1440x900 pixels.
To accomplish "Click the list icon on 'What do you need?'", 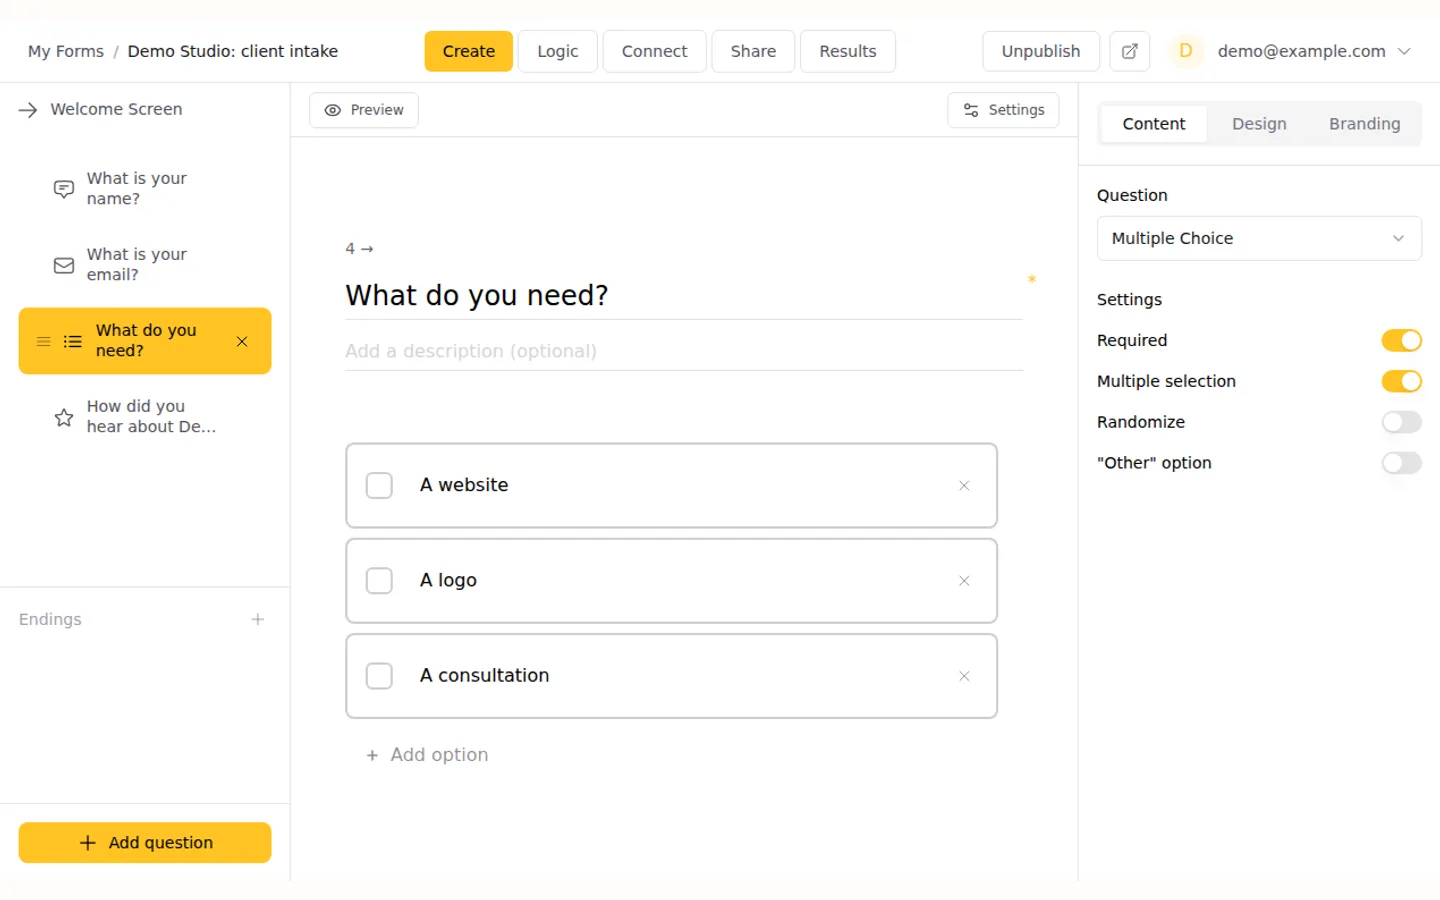I will click(73, 341).
